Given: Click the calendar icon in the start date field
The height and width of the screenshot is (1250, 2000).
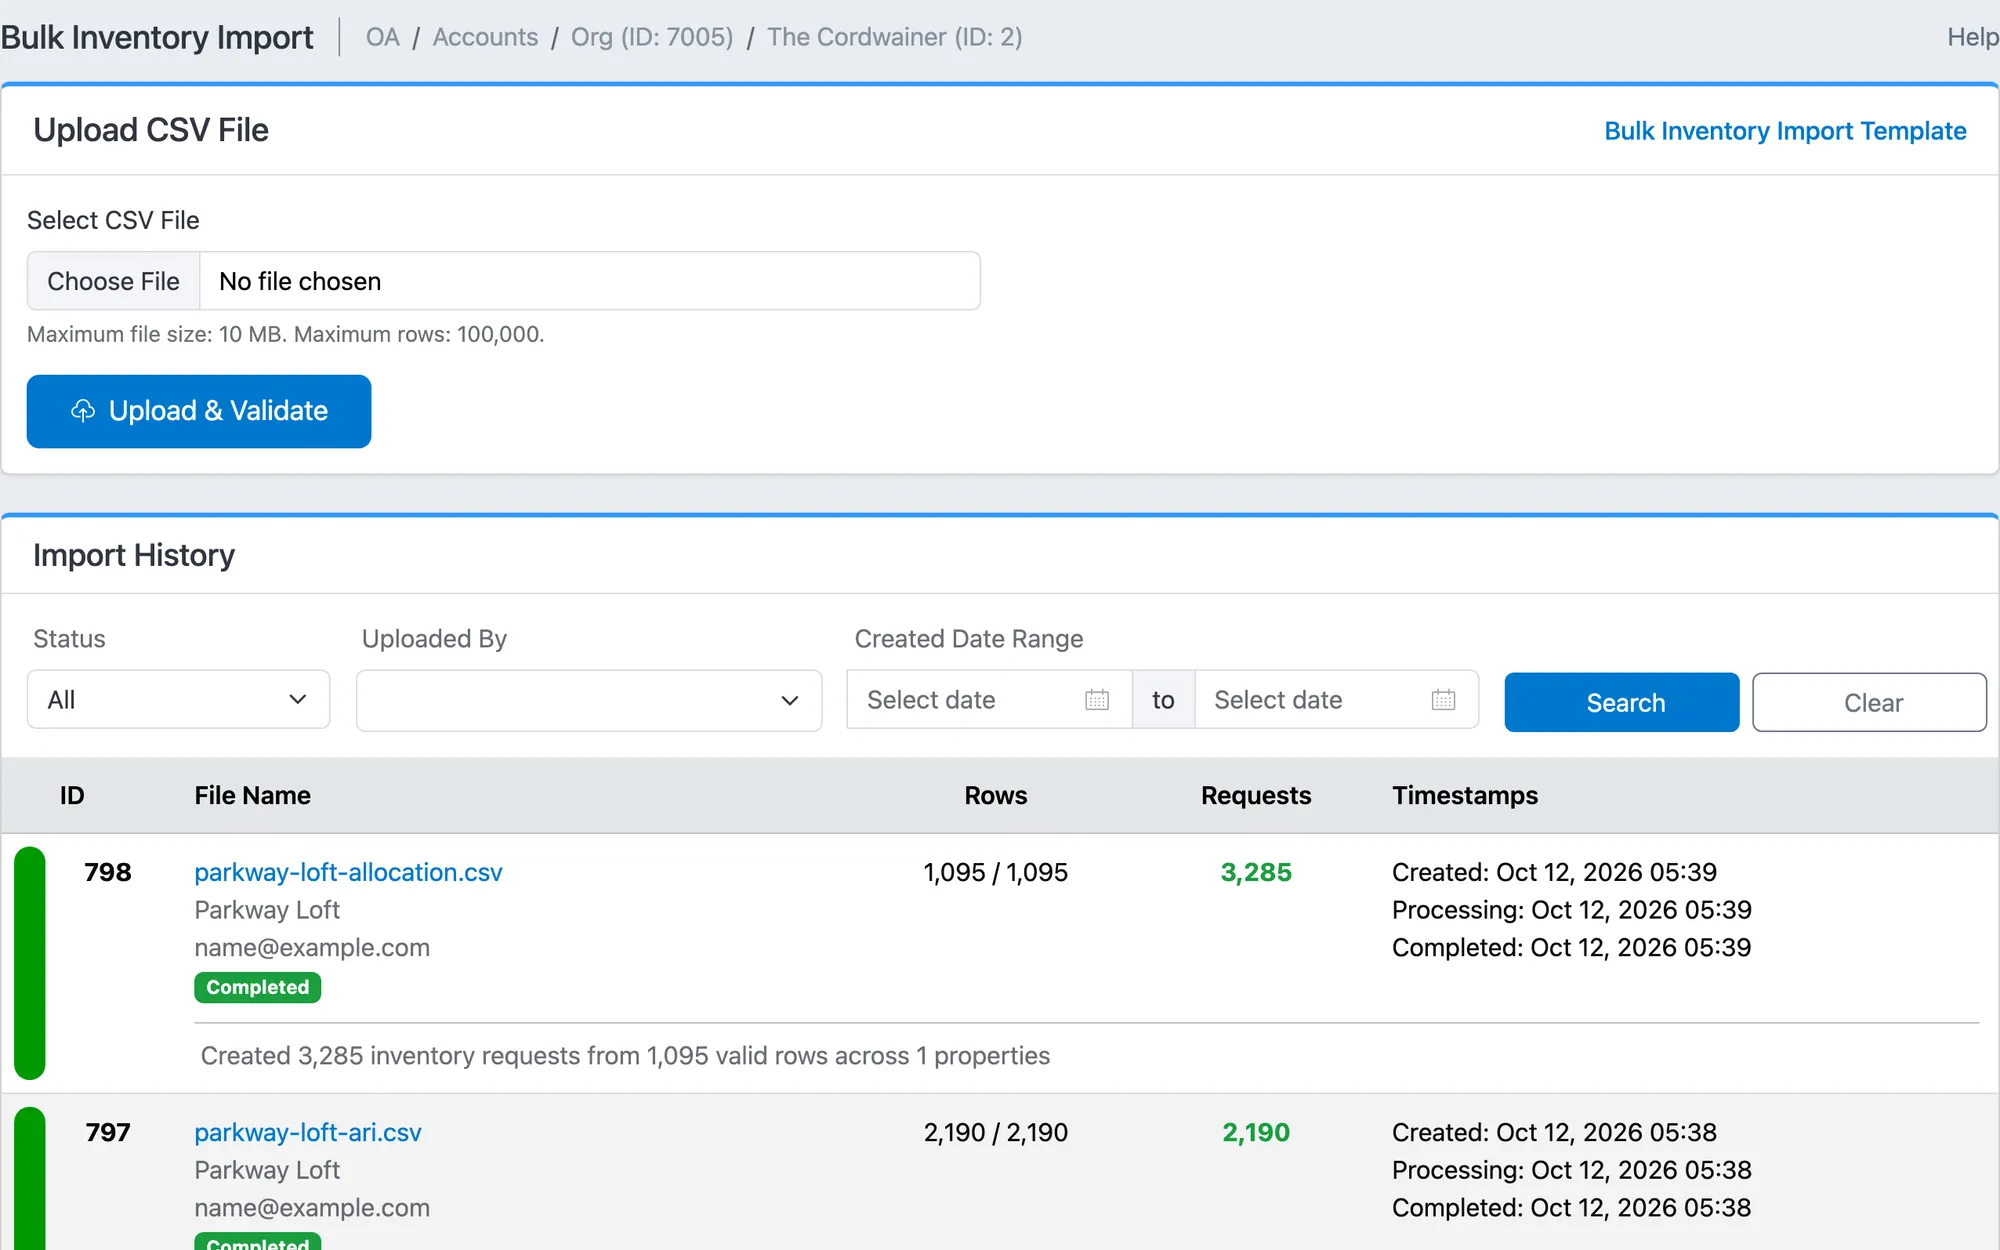Looking at the screenshot, I should (1097, 700).
